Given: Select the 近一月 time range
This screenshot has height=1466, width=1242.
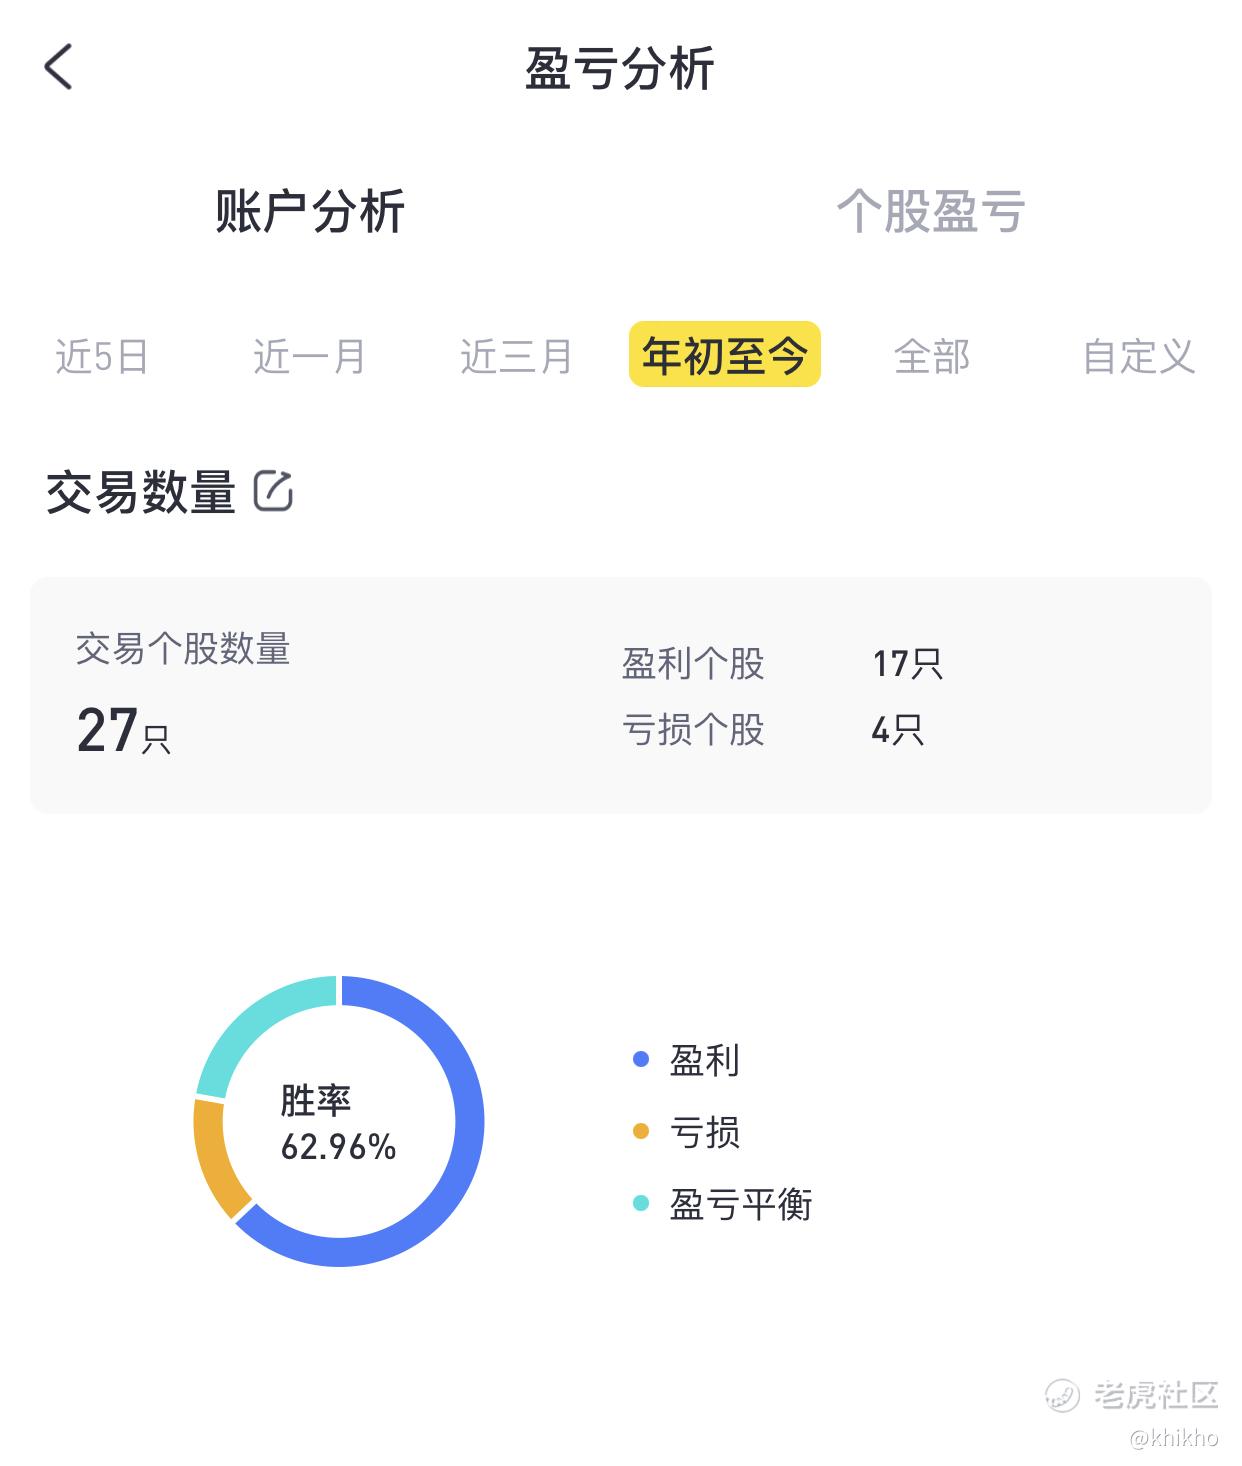Looking at the screenshot, I should pos(309,356).
